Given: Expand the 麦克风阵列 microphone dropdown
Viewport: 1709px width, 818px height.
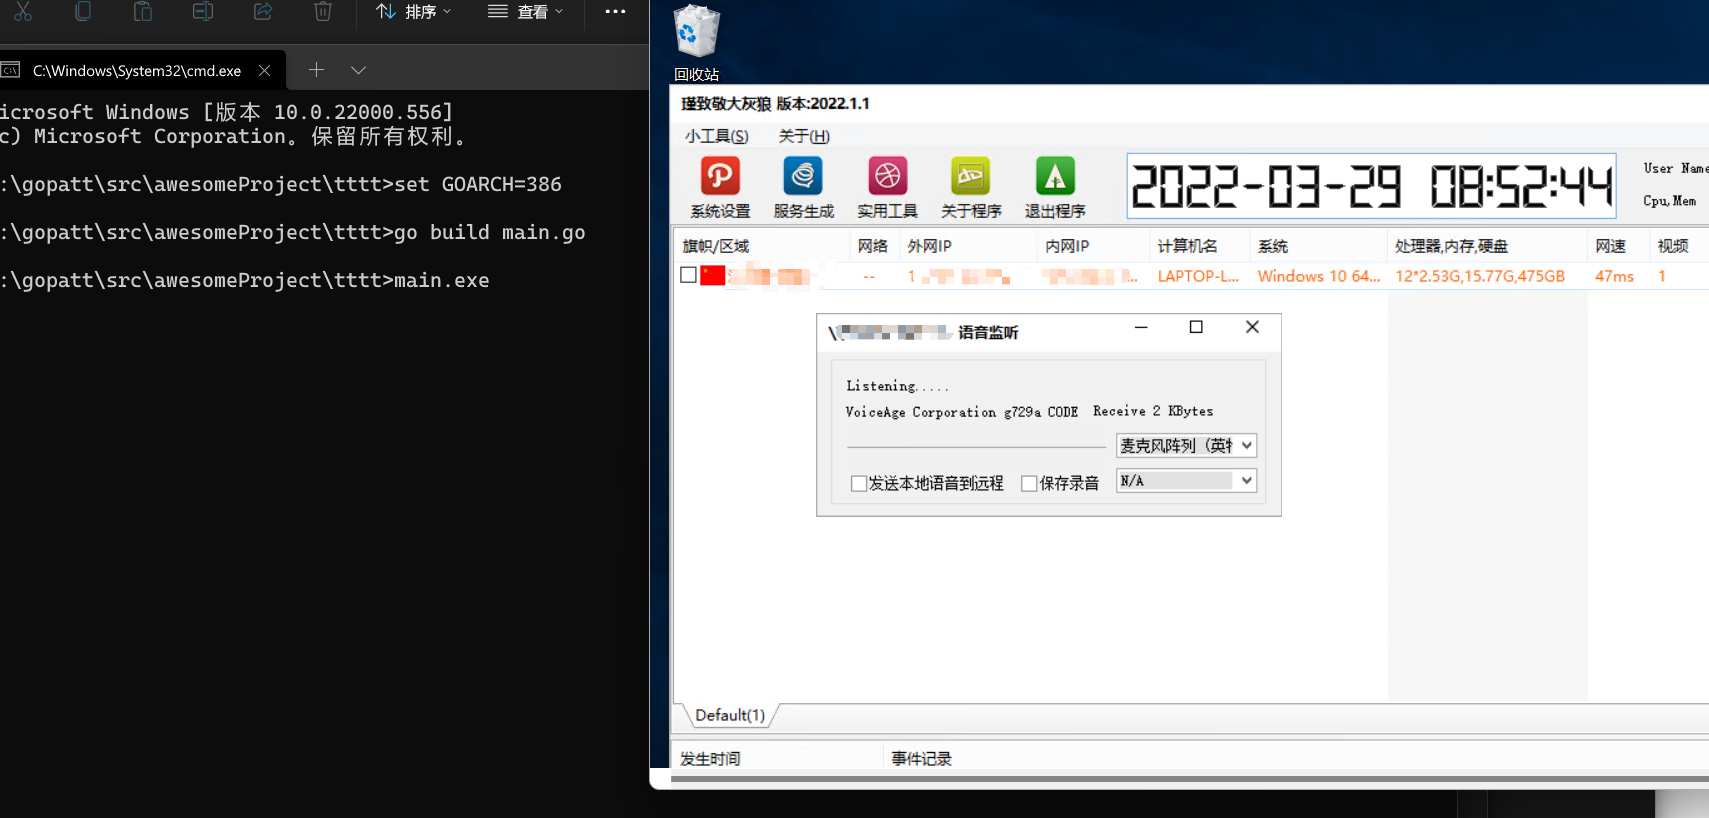Looking at the screenshot, I should pyautogui.click(x=1246, y=445).
